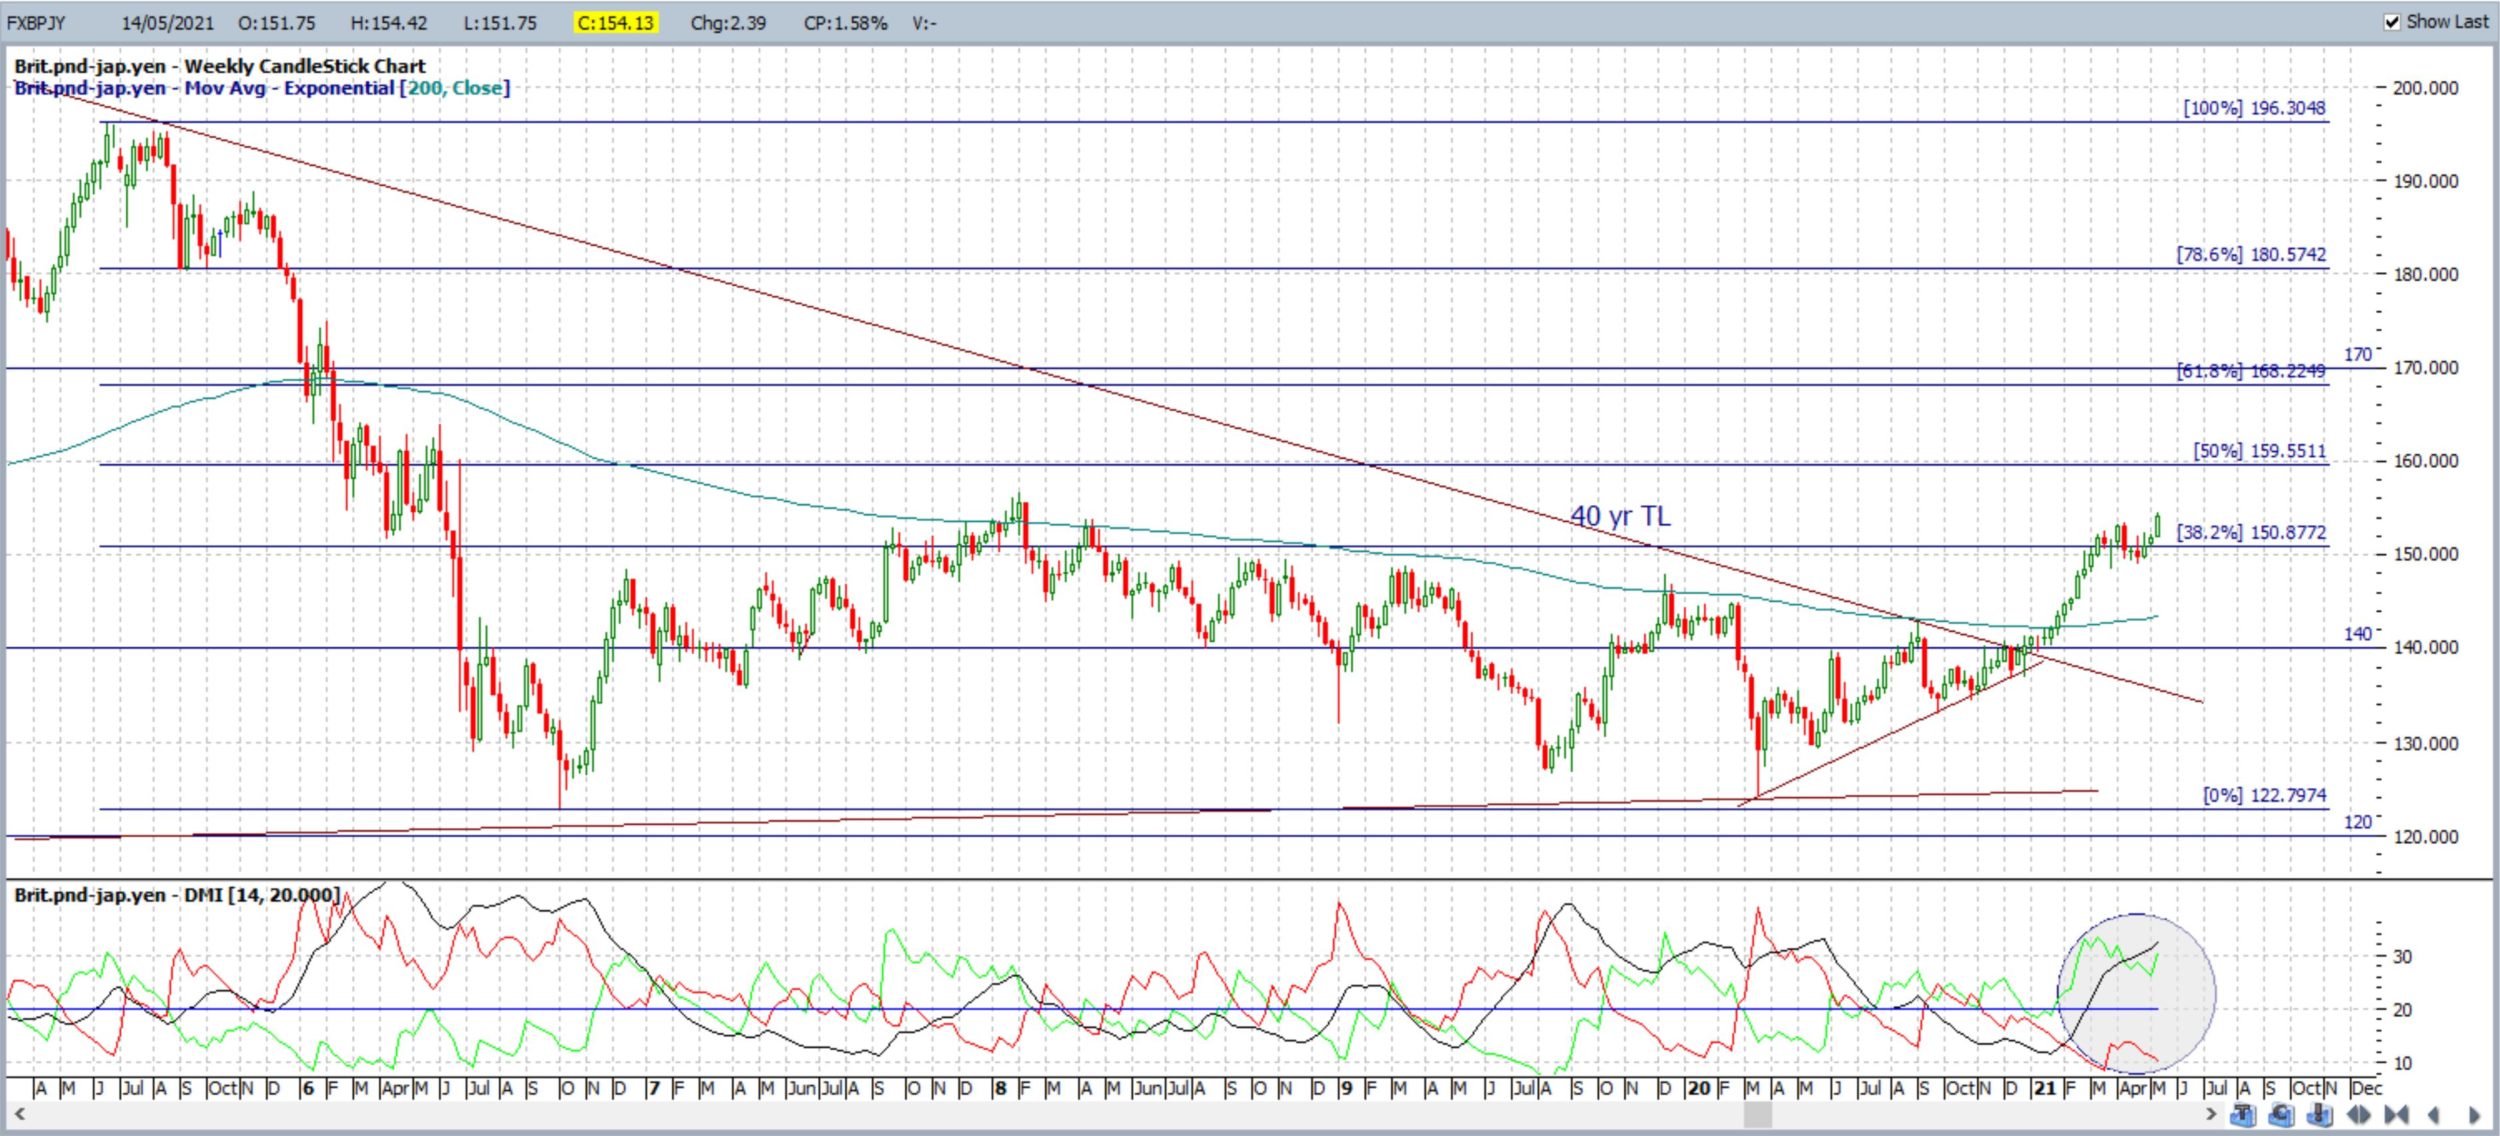Click the low value L:151.75

point(500,23)
